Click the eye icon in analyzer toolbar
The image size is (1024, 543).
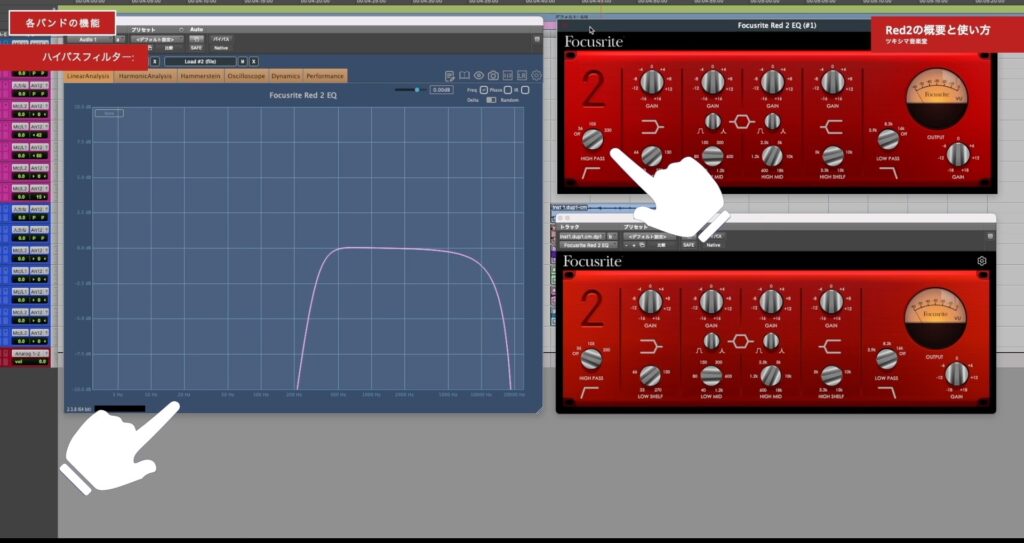pyautogui.click(x=479, y=76)
